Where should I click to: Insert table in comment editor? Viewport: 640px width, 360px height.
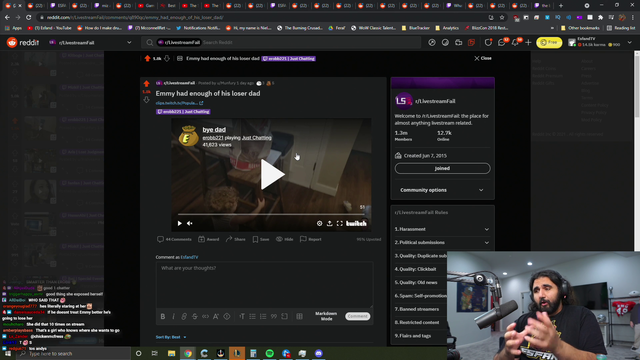pos(300,316)
